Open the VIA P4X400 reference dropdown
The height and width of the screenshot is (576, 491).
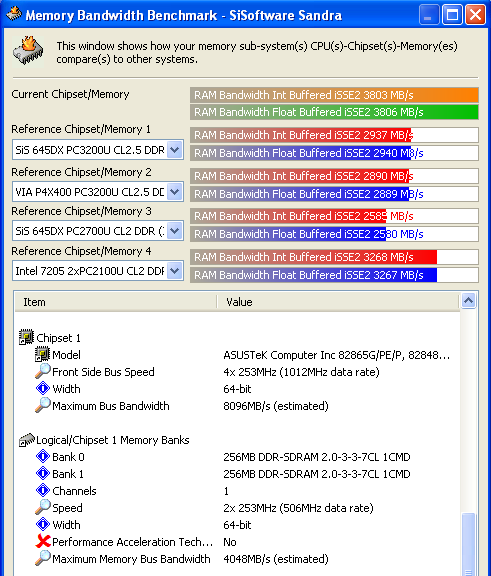tap(175, 191)
